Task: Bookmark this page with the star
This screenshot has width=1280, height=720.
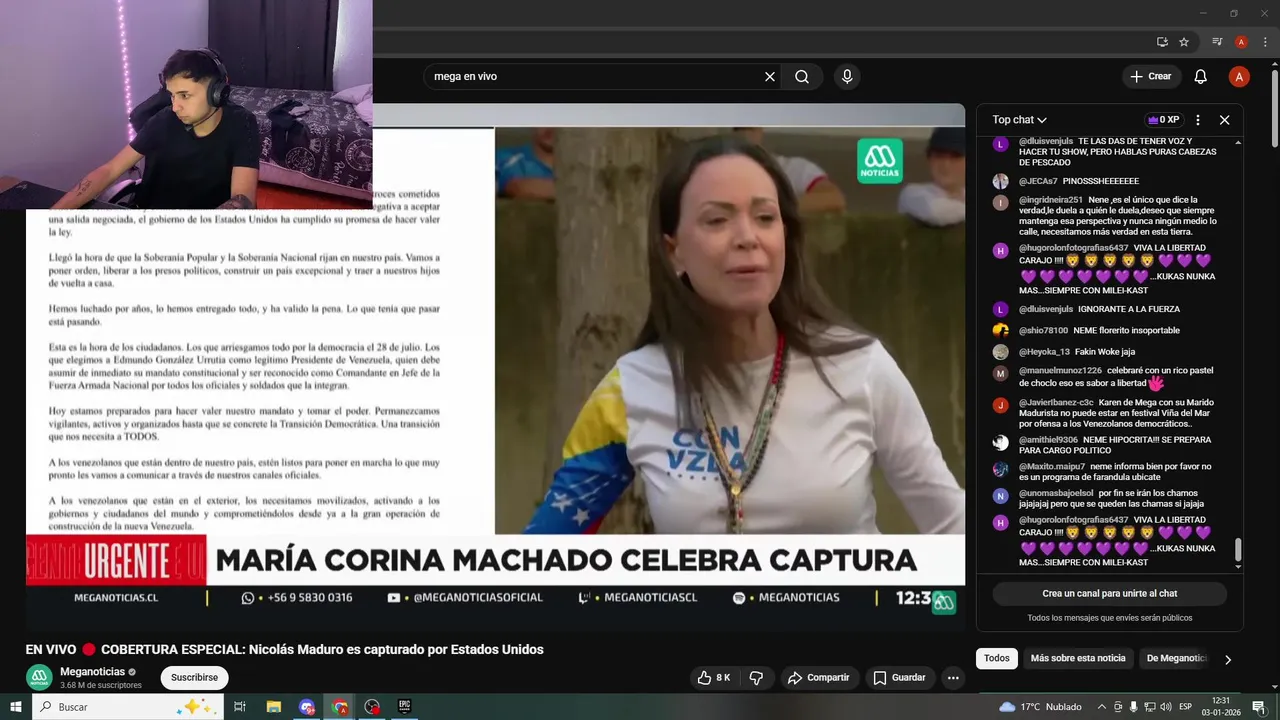Action: (1184, 42)
